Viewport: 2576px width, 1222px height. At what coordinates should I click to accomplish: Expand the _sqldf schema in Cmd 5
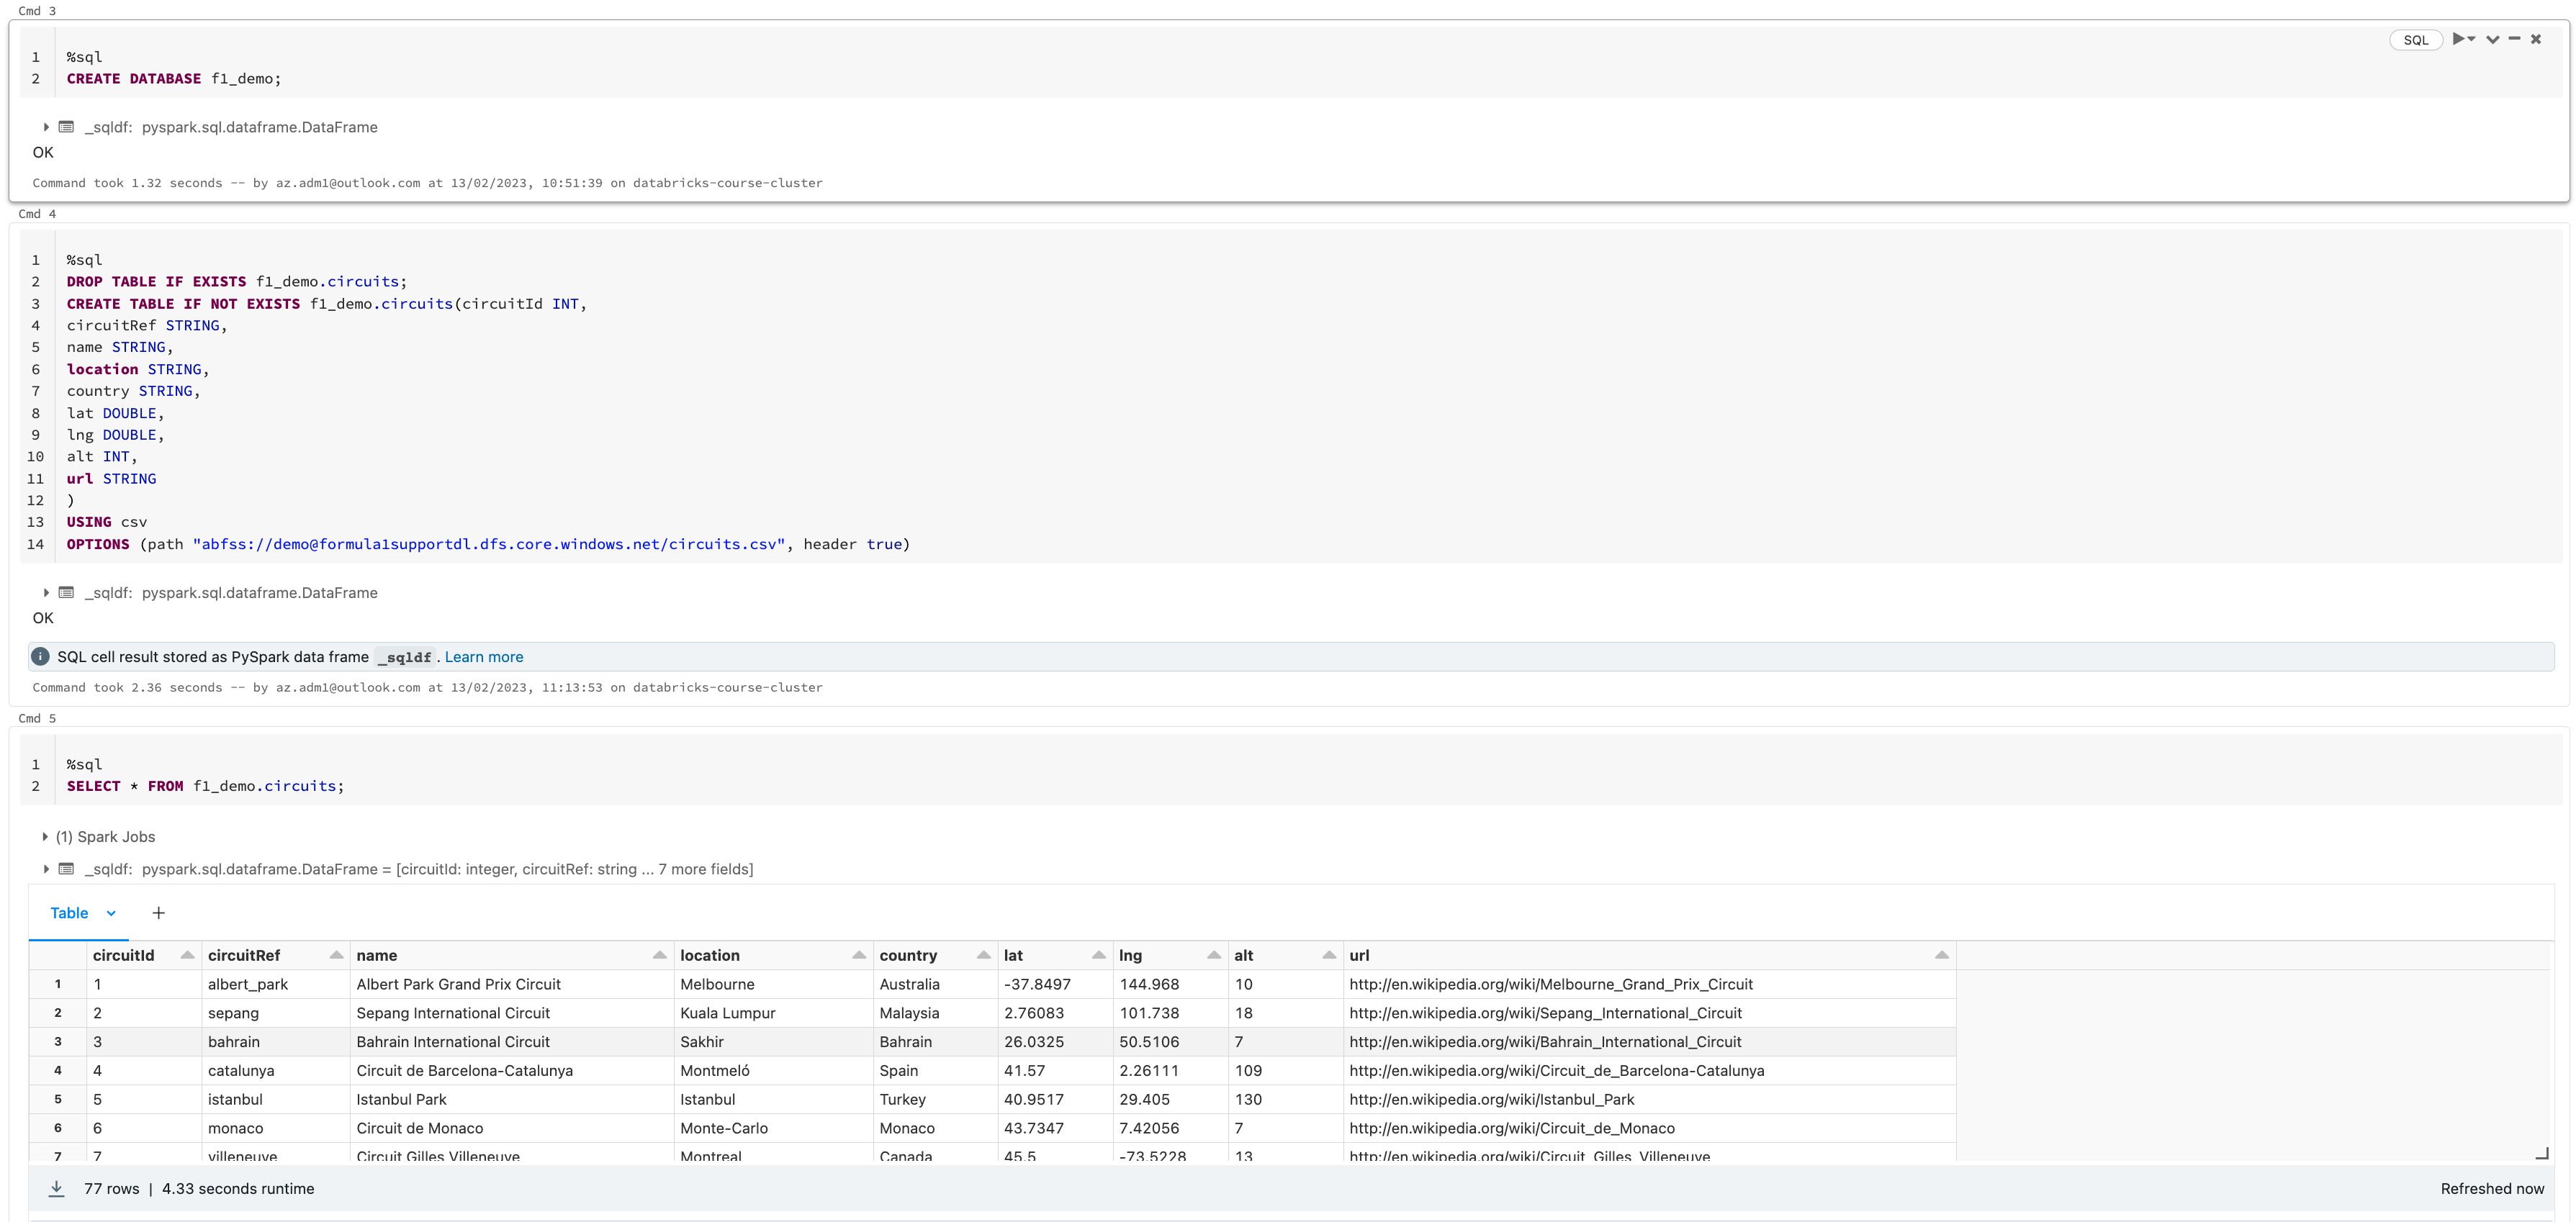[x=46, y=869]
